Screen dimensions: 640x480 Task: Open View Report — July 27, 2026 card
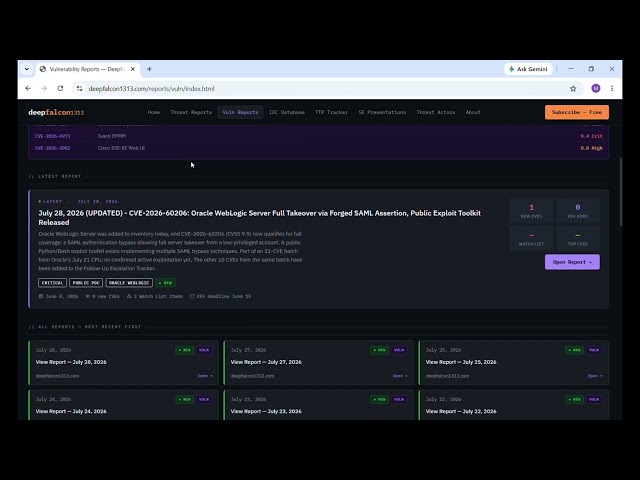[318, 363]
